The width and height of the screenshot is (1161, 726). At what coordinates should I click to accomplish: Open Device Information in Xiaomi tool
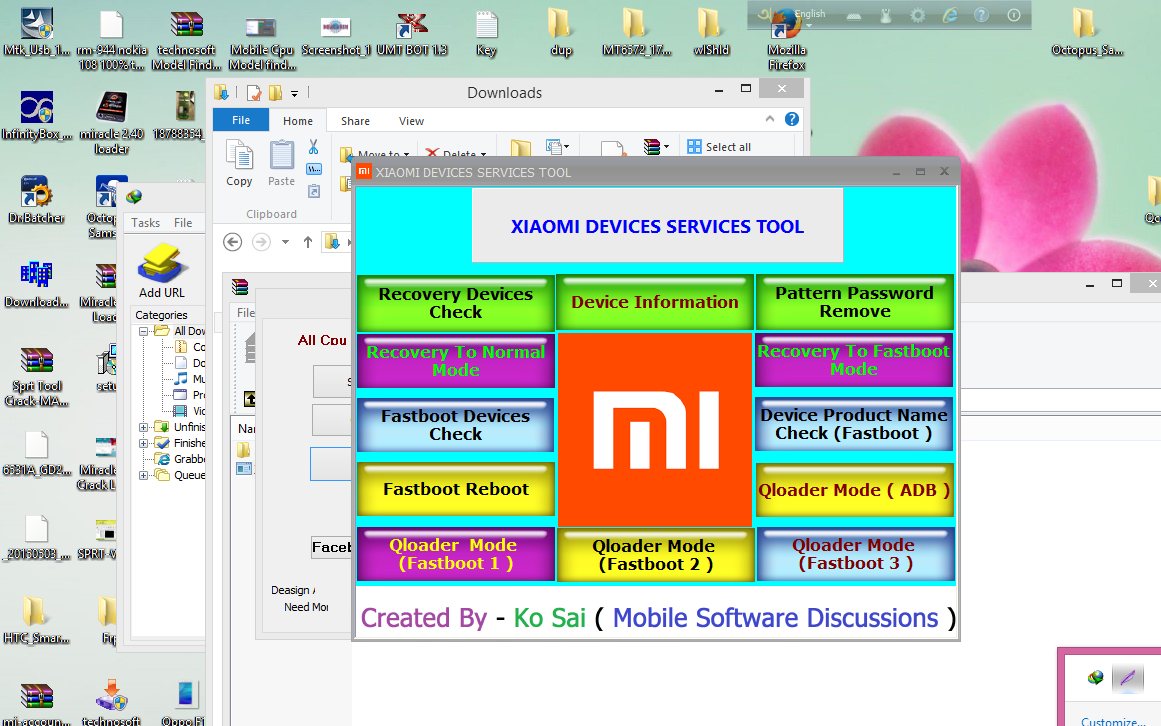tap(655, 303)
